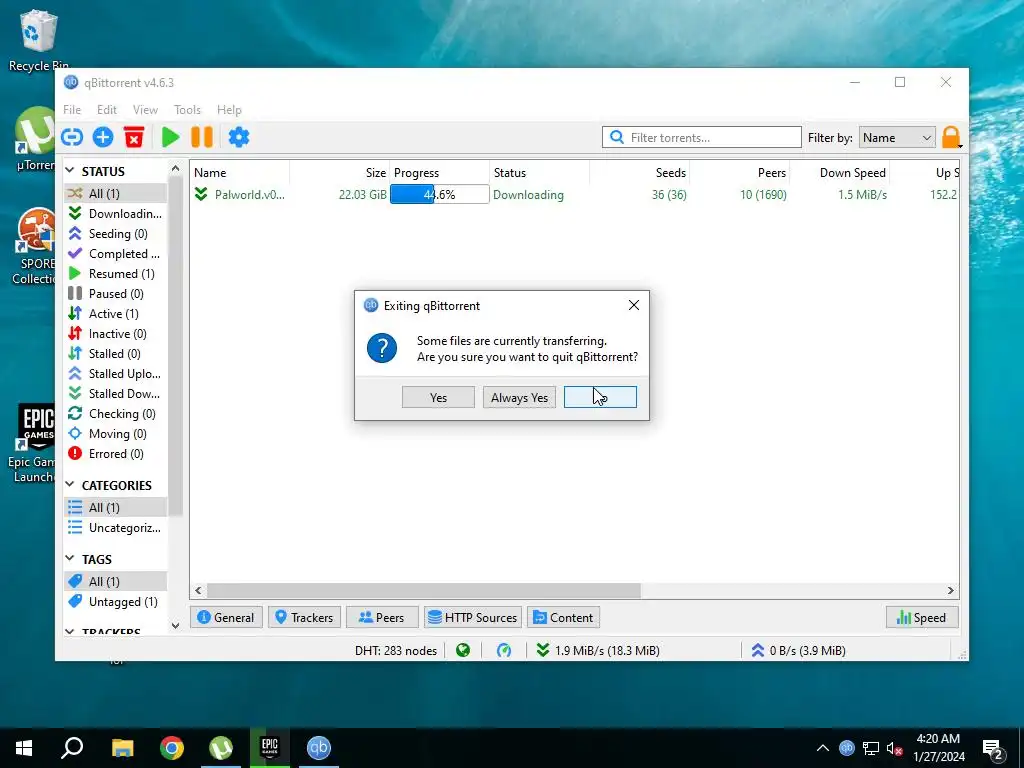Click the Palworld progress bar at 44.6%
This screenshot has width=1024, height=768.
[440, 195]
